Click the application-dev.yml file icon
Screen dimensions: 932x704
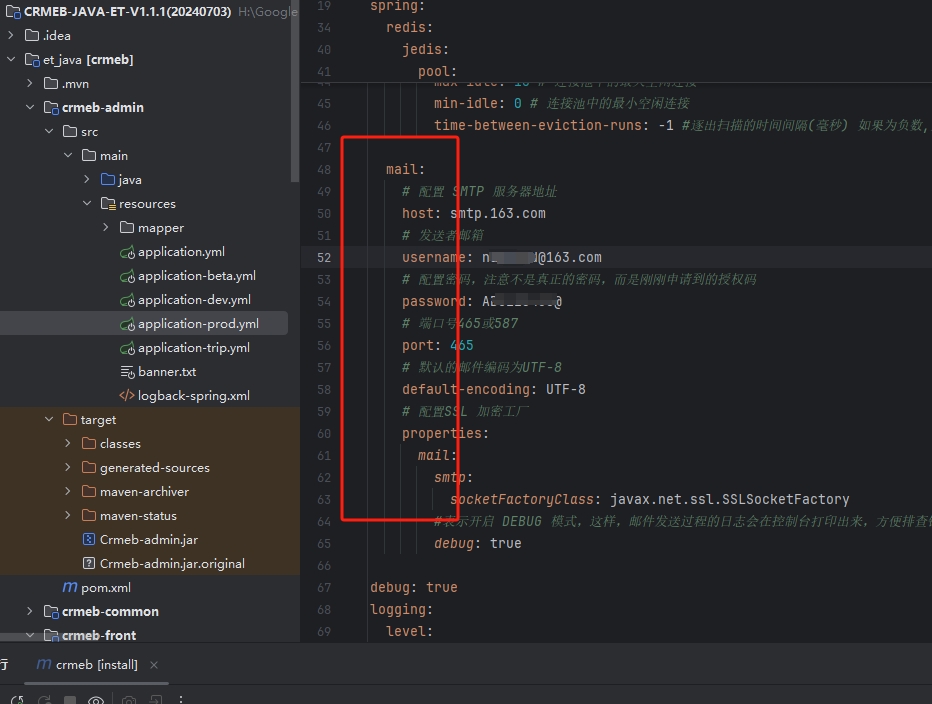(x=127, y=300)
